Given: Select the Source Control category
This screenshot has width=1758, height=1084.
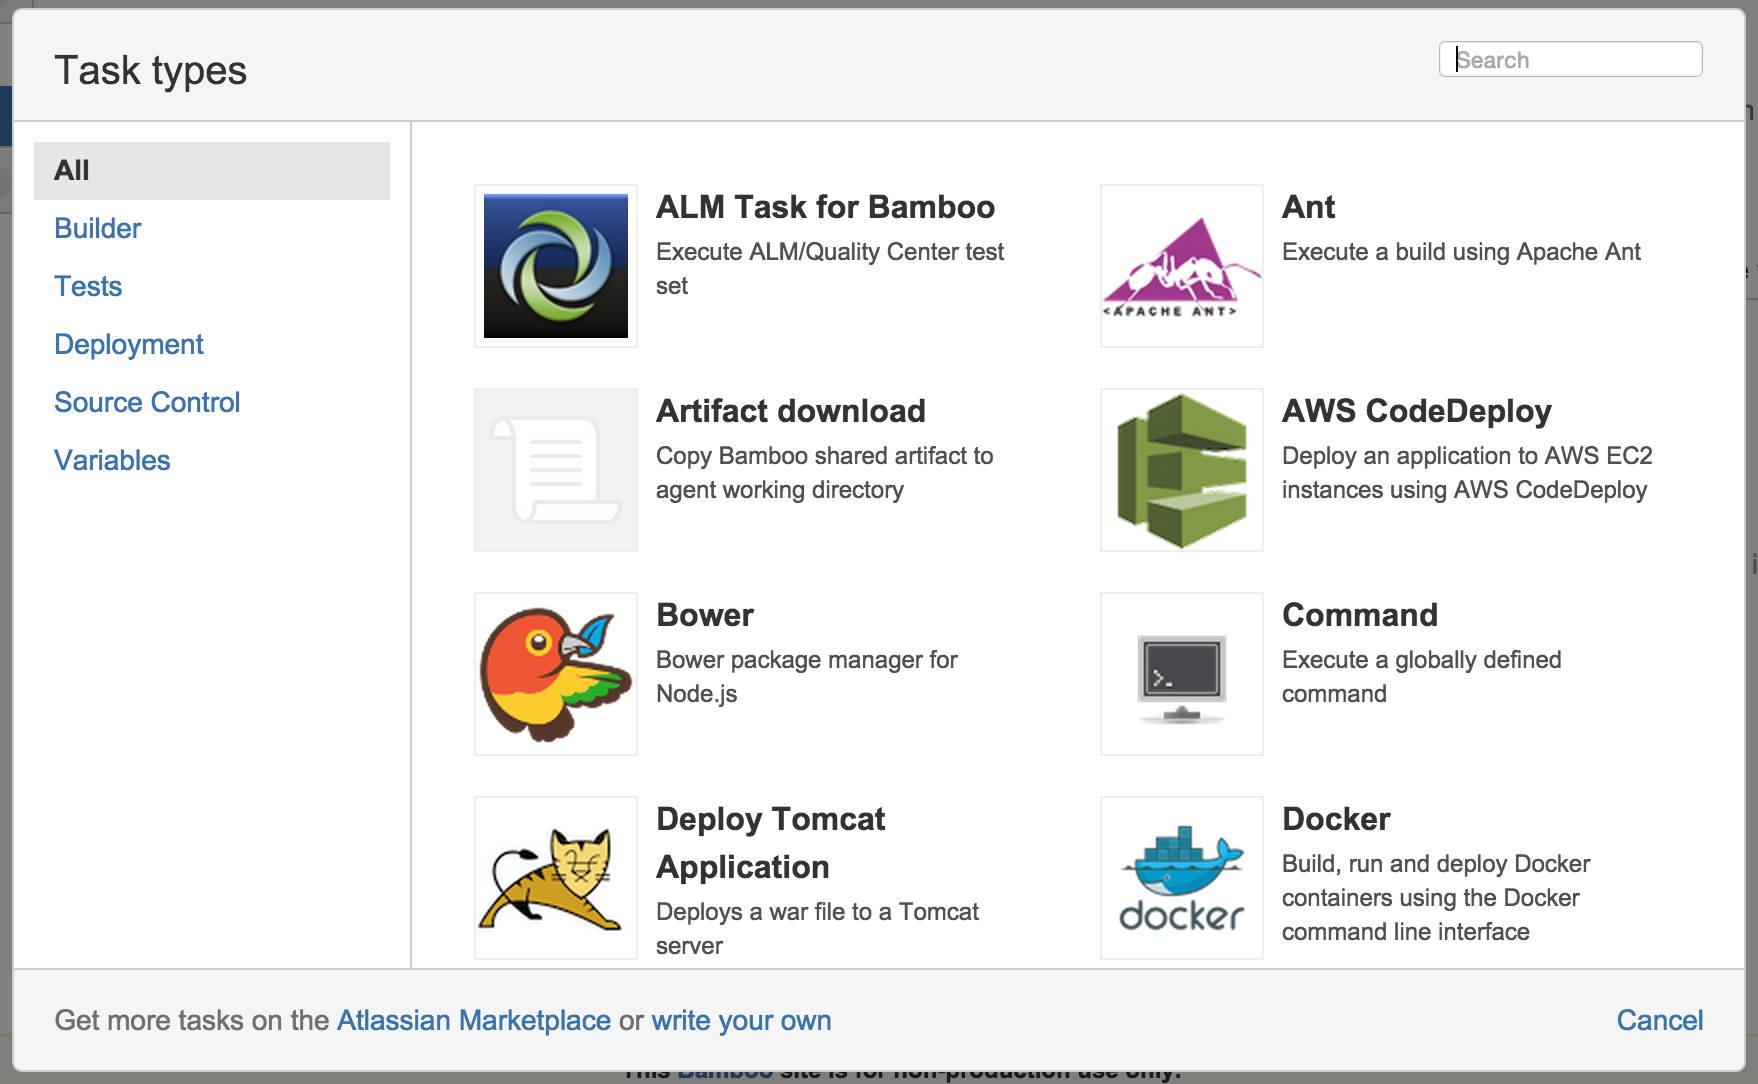Looking at the screenshot, I should coord(147,403).
